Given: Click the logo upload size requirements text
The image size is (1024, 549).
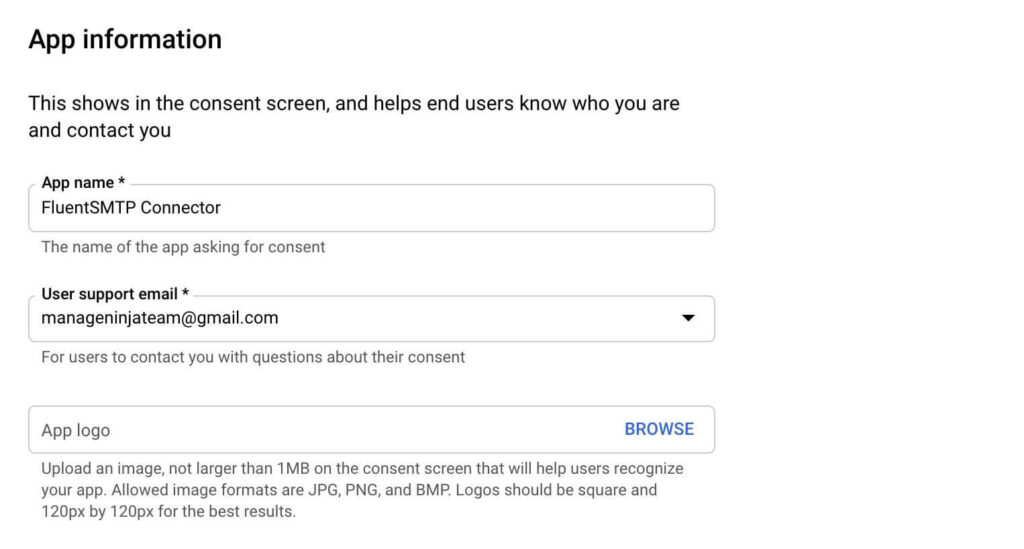Looking at the screenshot, I should [x=362, y=490].
